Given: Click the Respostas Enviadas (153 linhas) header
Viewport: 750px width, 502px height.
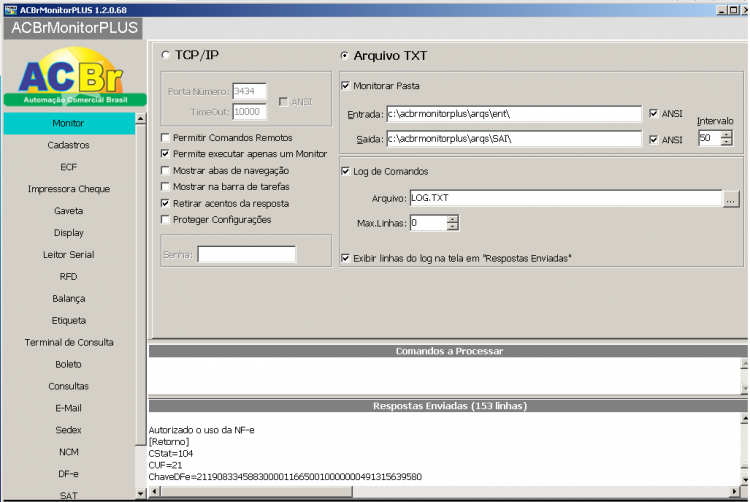Looking at the screenshot, I should [449, 406].
